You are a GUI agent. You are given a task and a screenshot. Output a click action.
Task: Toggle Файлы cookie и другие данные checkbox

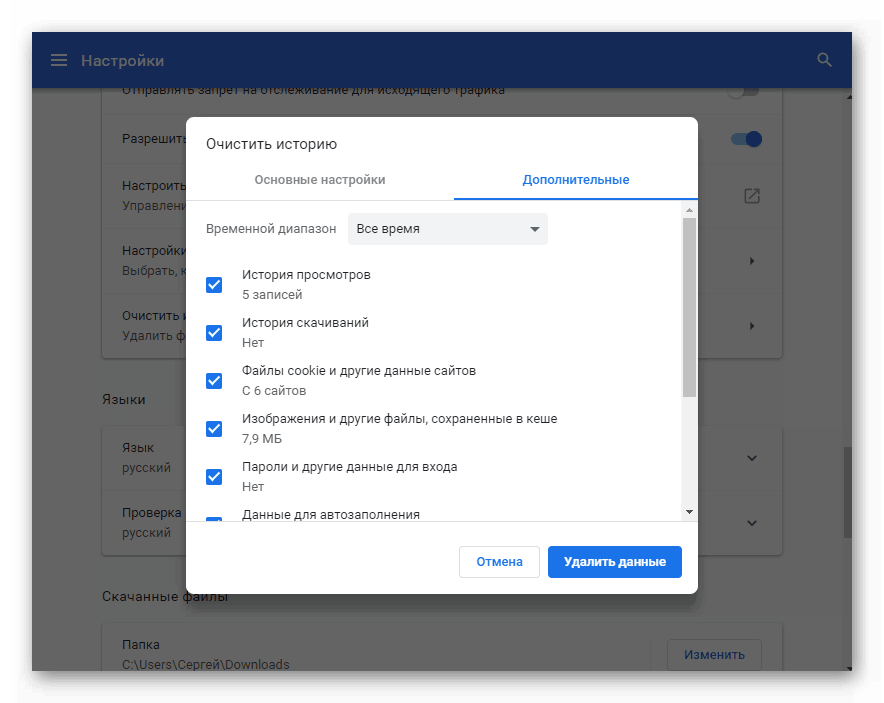[214, 381]
